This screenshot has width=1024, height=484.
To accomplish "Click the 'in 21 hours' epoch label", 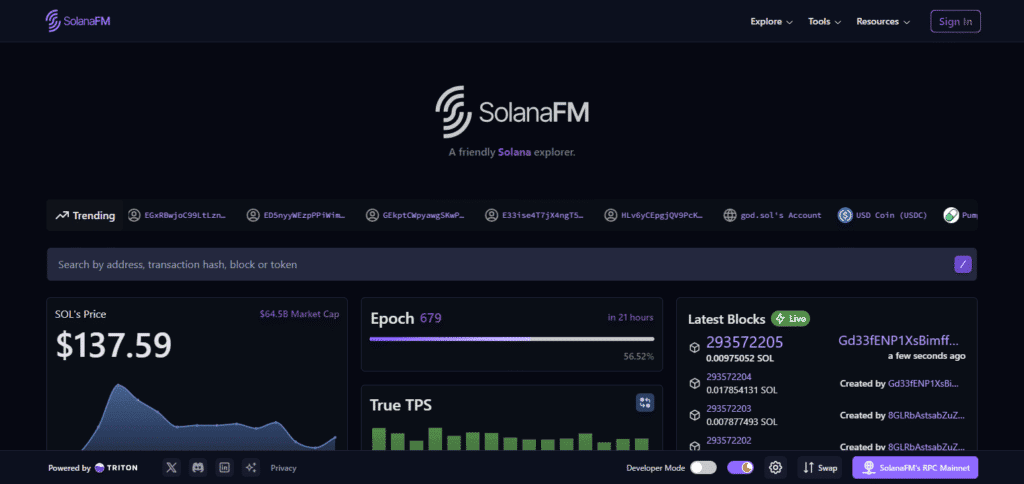I will pos(630,317).
